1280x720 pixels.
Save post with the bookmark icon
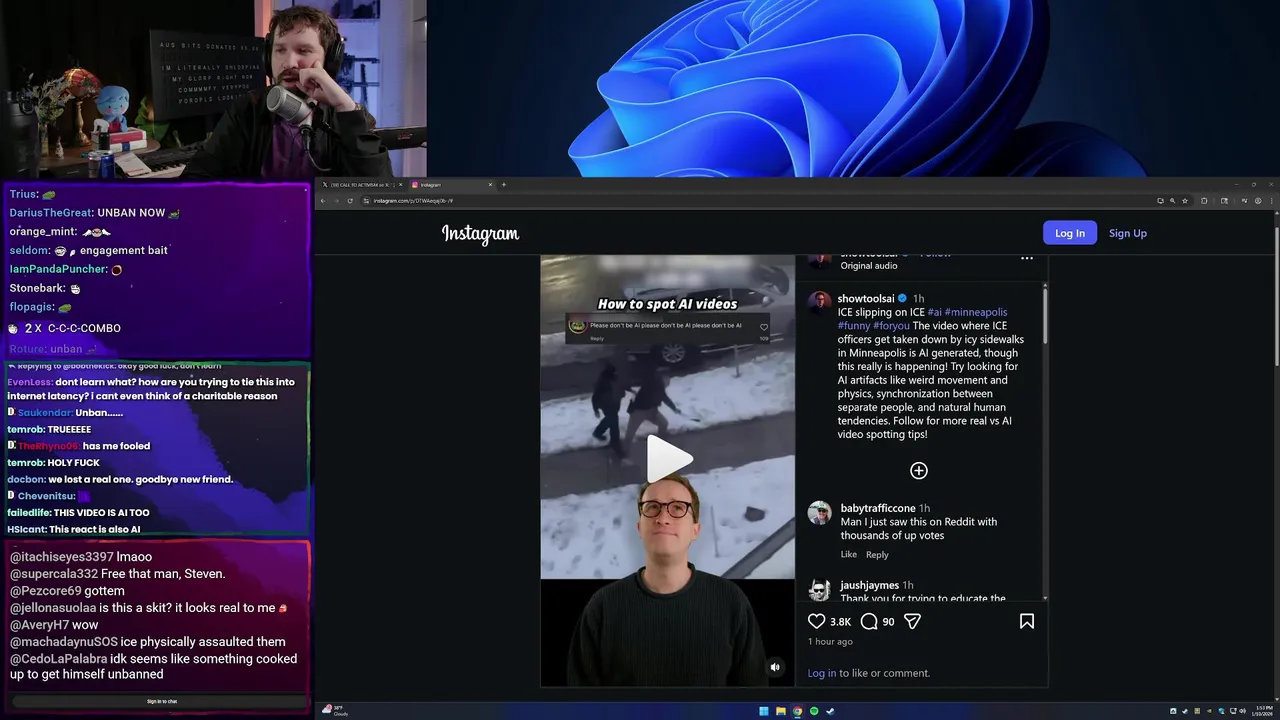[1026, 621]
